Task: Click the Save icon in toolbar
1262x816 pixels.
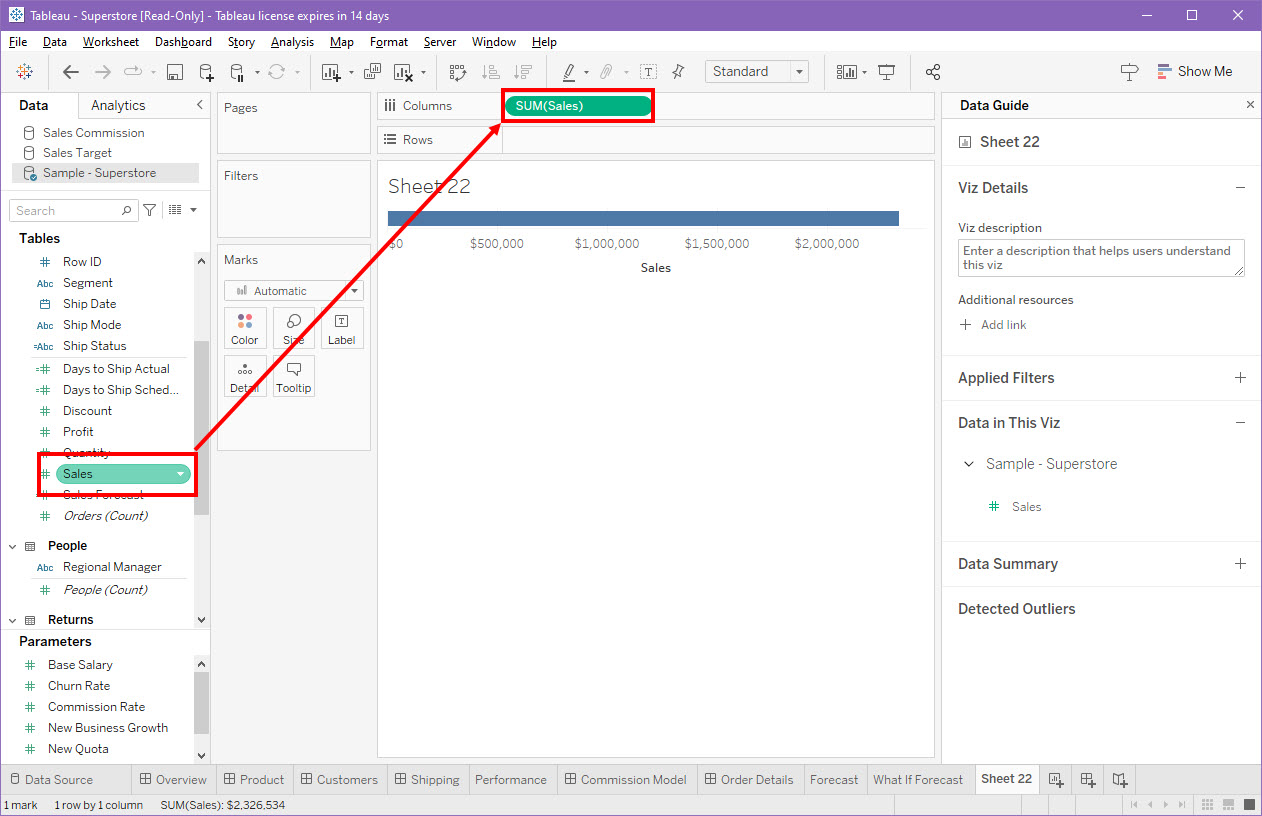Action: coord(175,72)
